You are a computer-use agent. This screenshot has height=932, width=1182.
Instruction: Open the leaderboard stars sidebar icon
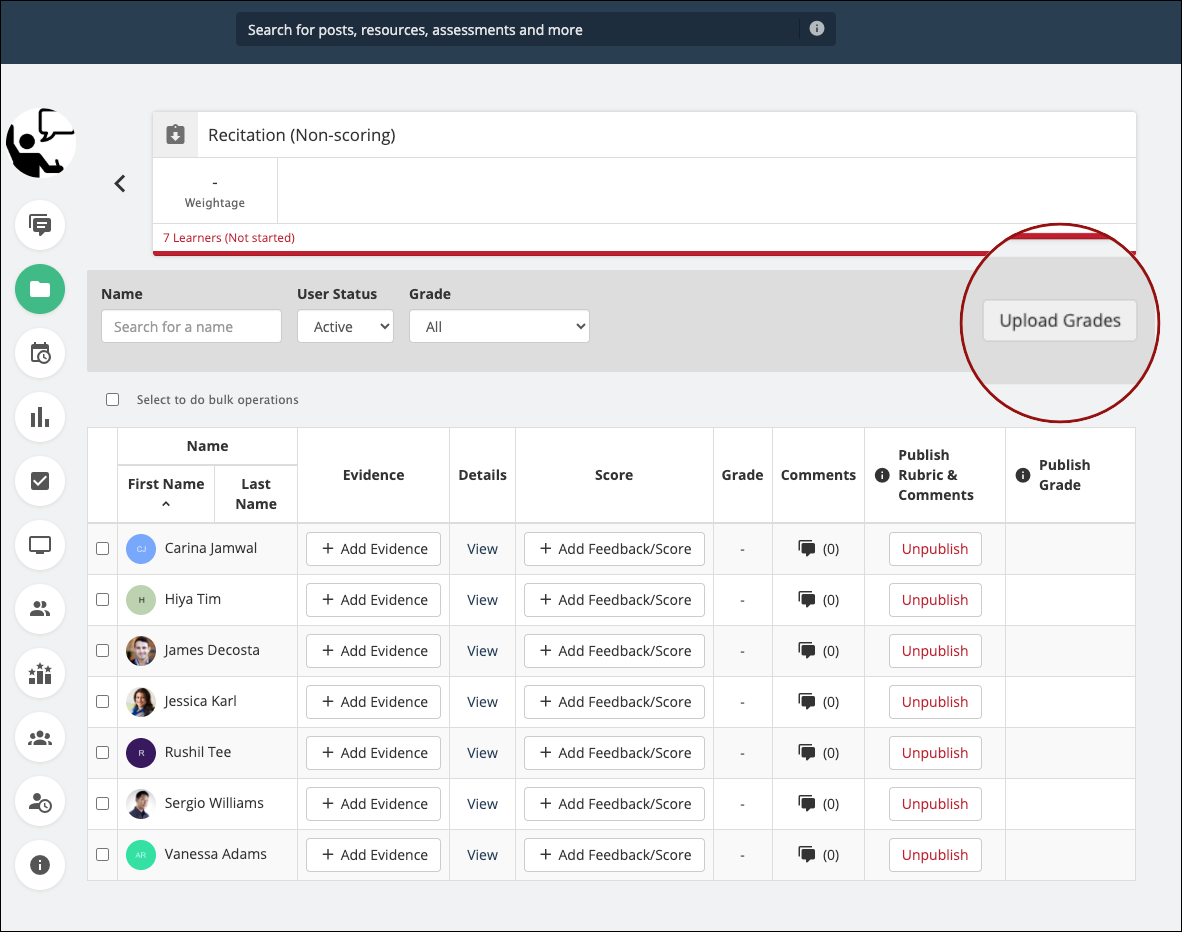(x=40, y=673)
